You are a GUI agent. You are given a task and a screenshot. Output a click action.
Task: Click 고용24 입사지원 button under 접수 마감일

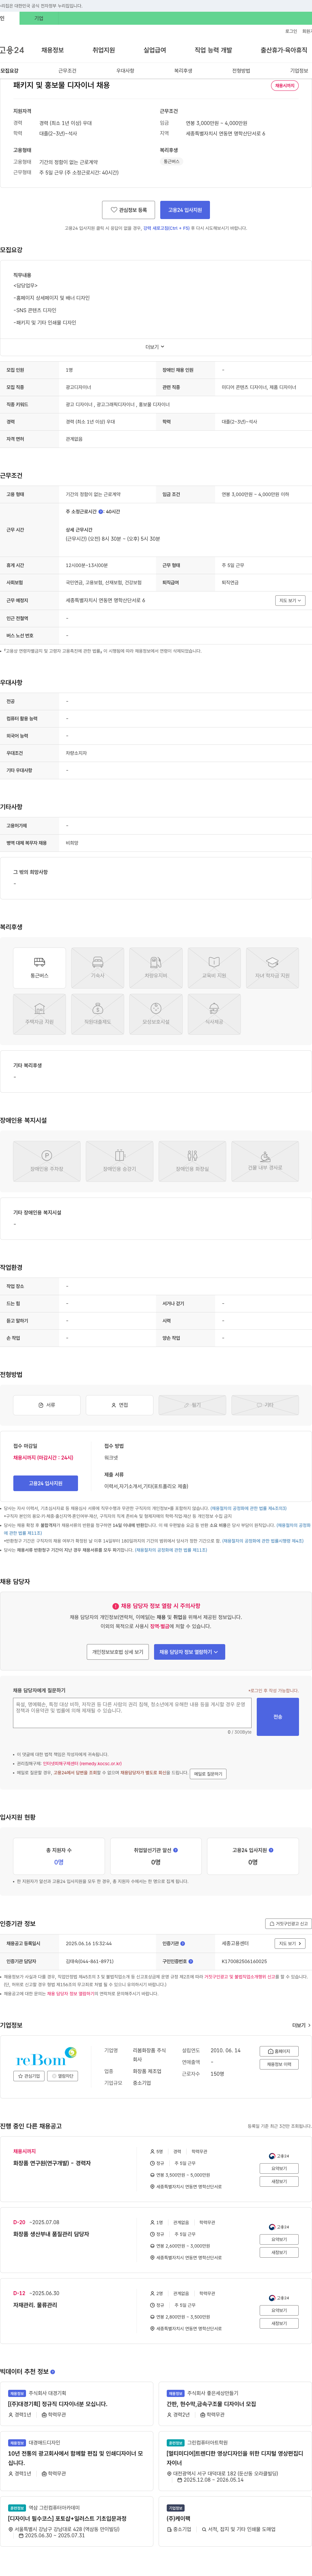tap(45, 1483)
